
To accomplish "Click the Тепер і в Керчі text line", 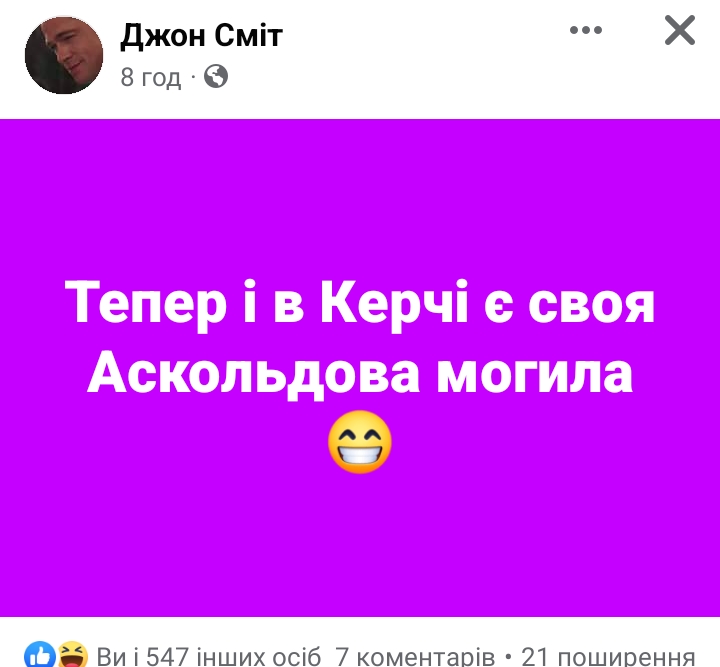I will click(x=360, y=304).
